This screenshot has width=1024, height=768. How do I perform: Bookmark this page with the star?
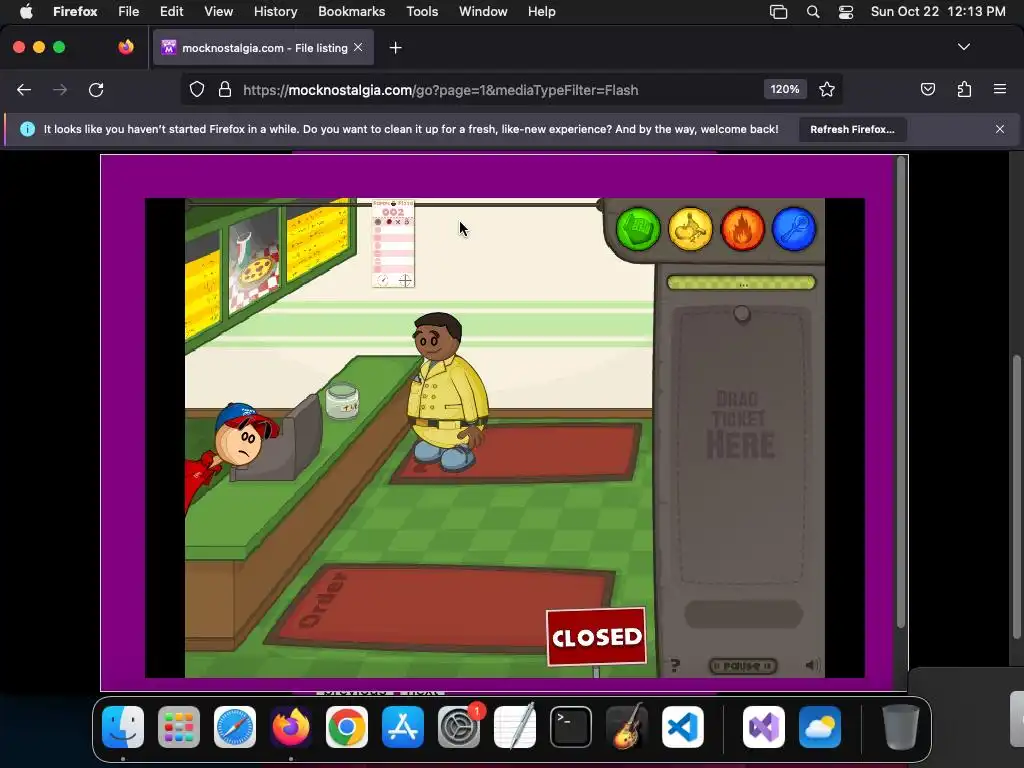tap(827, 89)
